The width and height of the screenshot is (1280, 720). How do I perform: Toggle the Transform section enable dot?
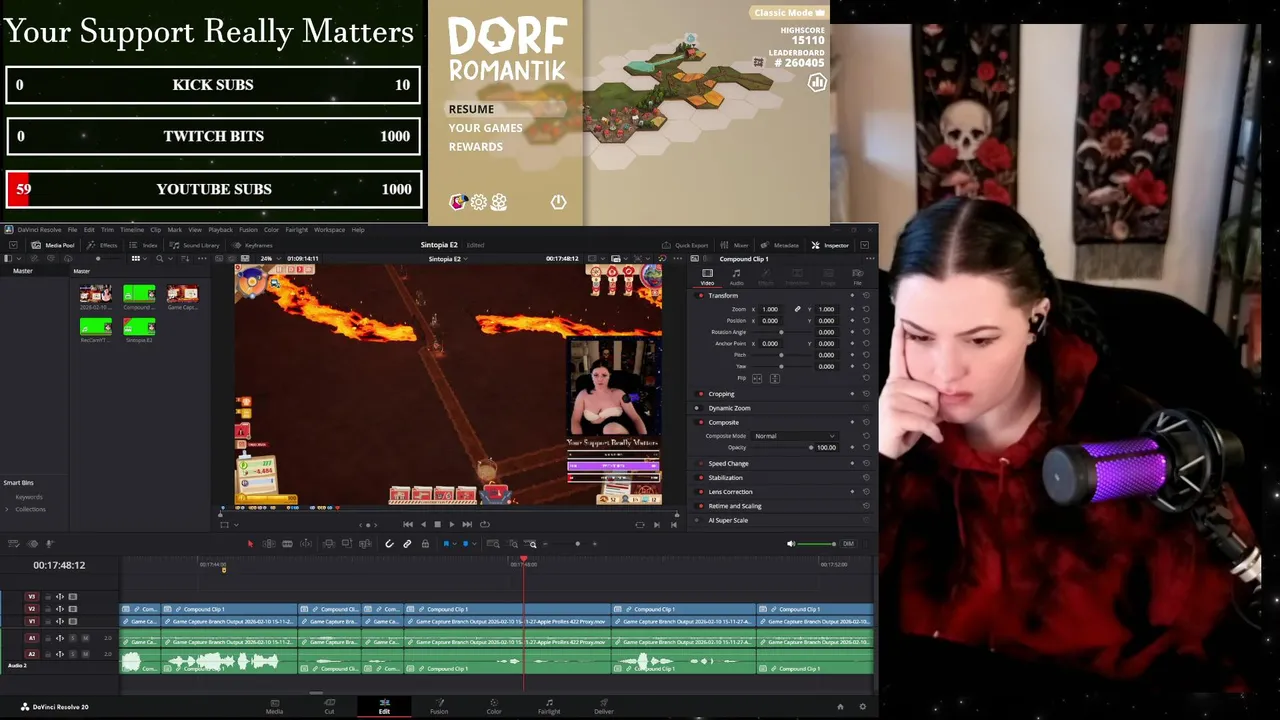click(700, 295)
